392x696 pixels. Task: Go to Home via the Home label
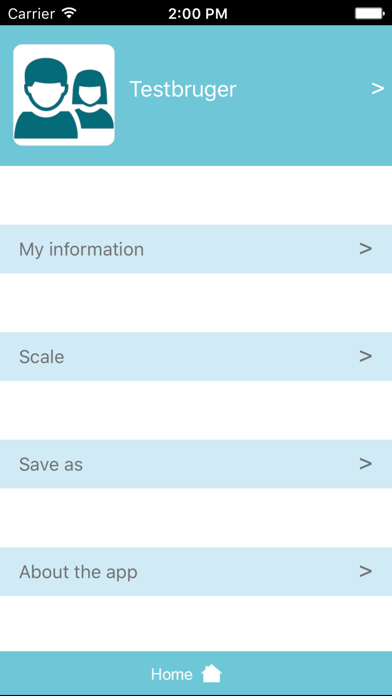point(172,675)
